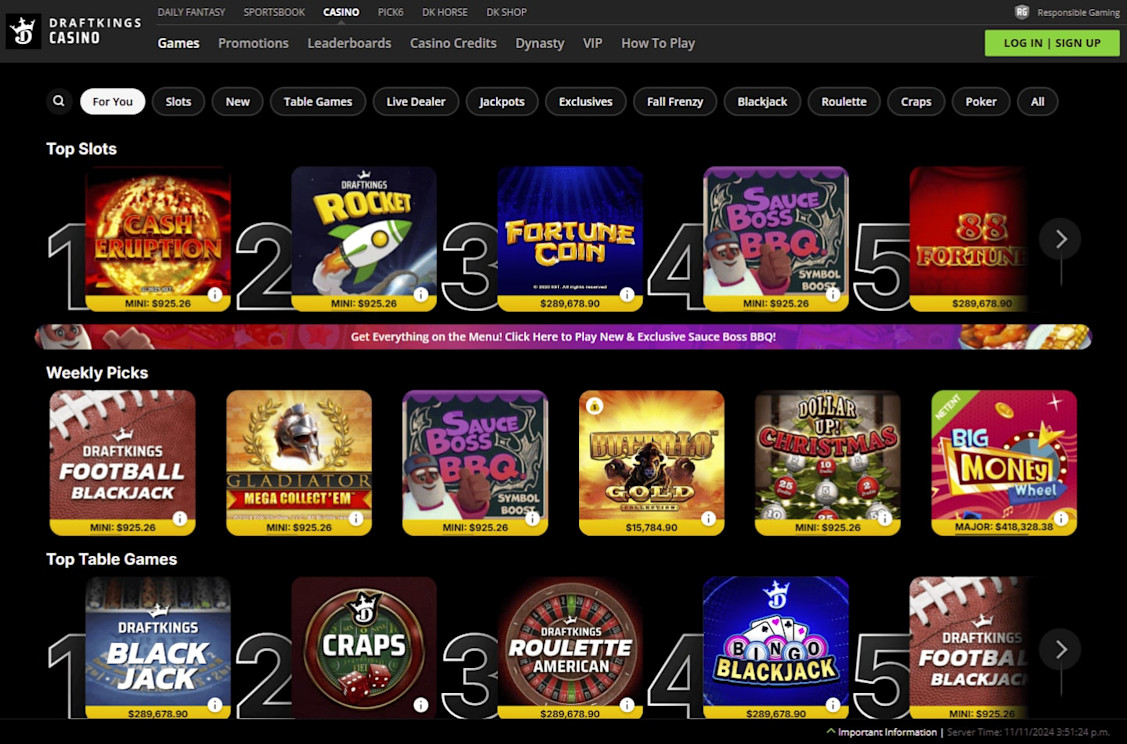Click the Log In | Sign Up button

point(1052,43)
